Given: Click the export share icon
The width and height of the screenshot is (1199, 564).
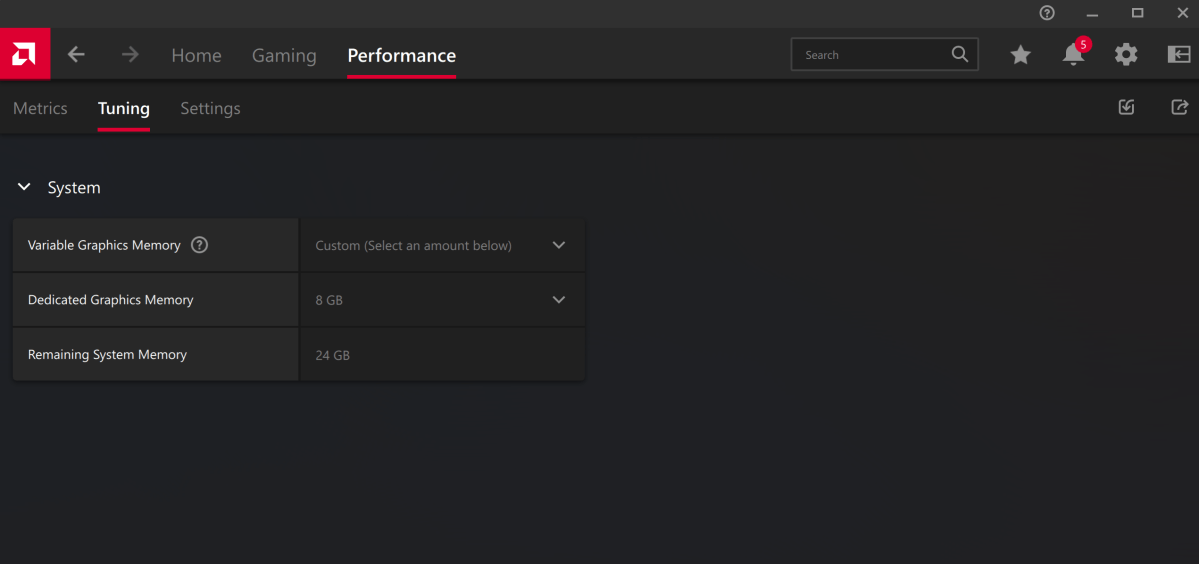Looking at the screenshot, I should (1180, 107).
